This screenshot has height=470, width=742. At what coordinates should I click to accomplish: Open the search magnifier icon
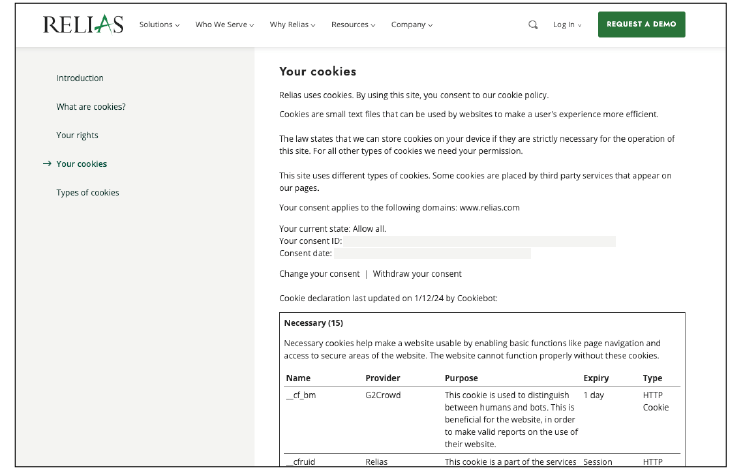533,25
